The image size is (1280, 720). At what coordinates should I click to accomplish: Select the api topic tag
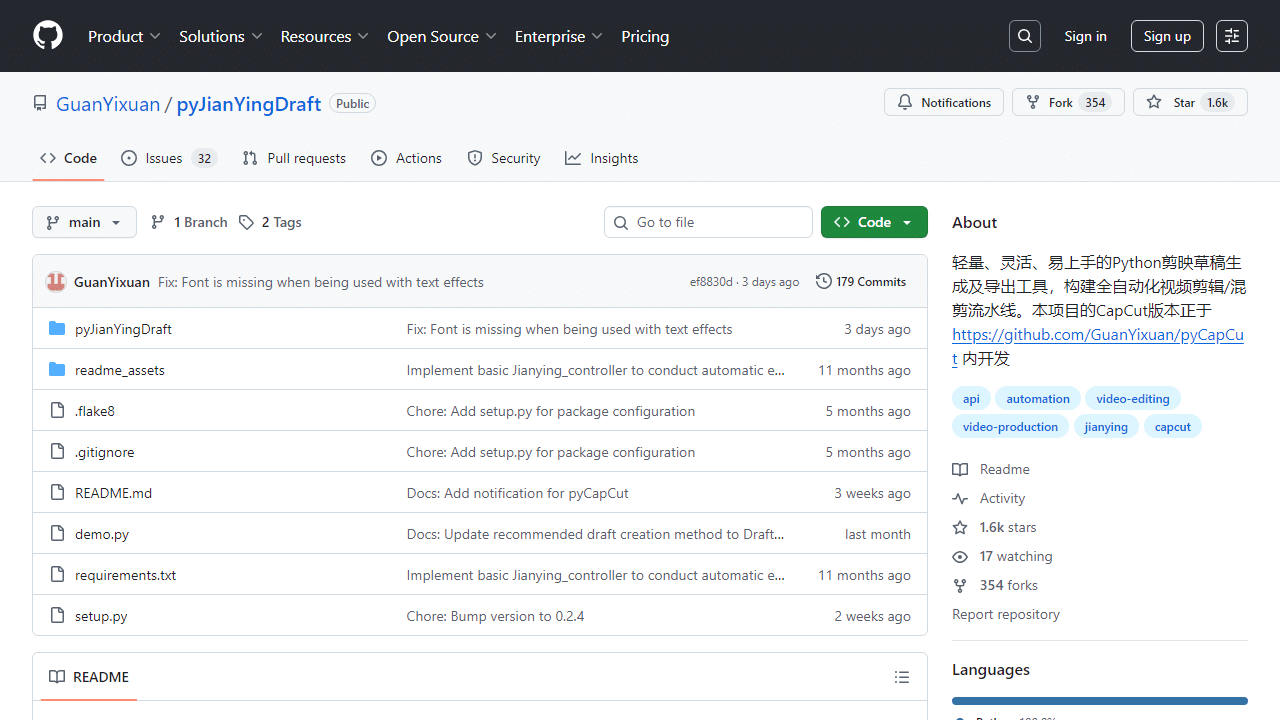[971, 399]
